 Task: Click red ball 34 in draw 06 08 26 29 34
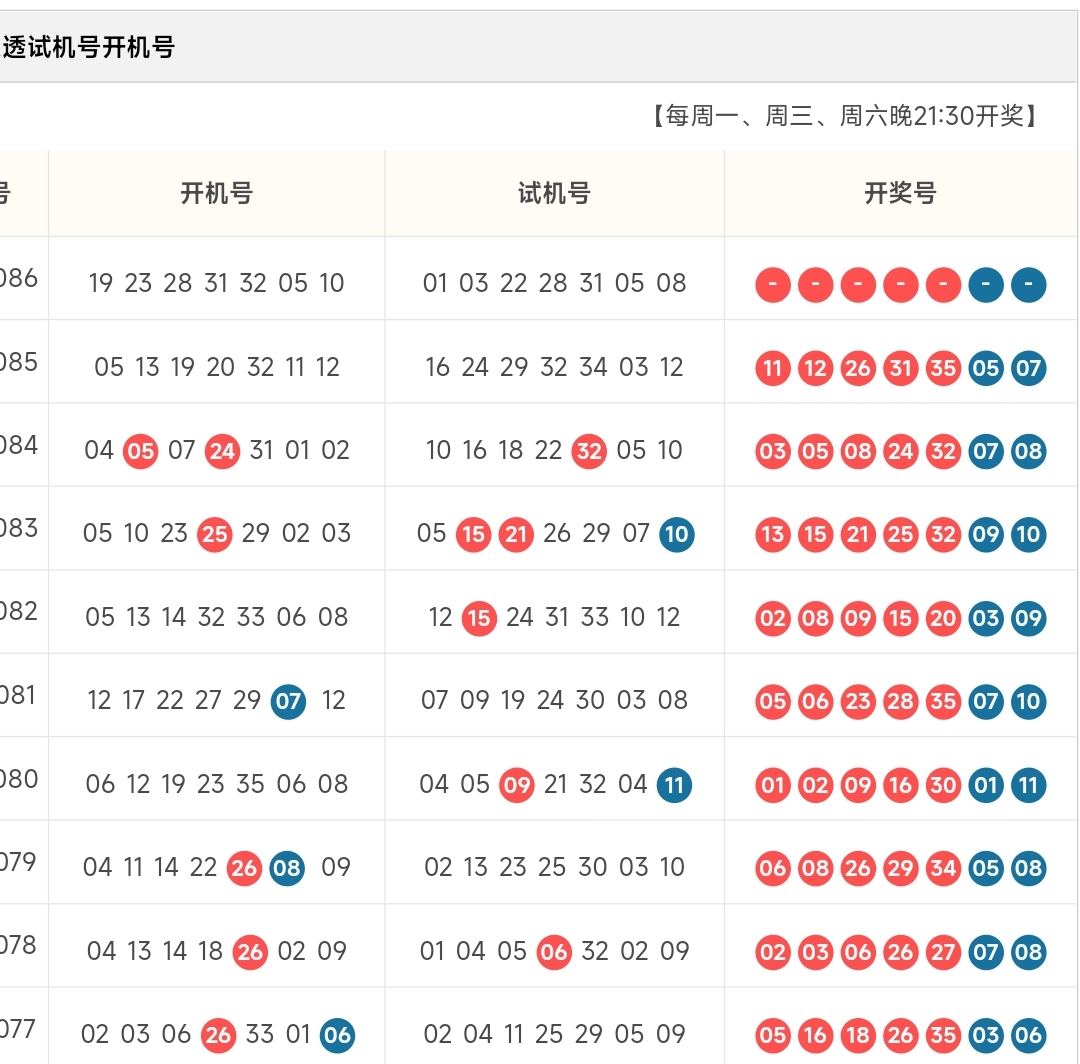(x=943, y=868)
